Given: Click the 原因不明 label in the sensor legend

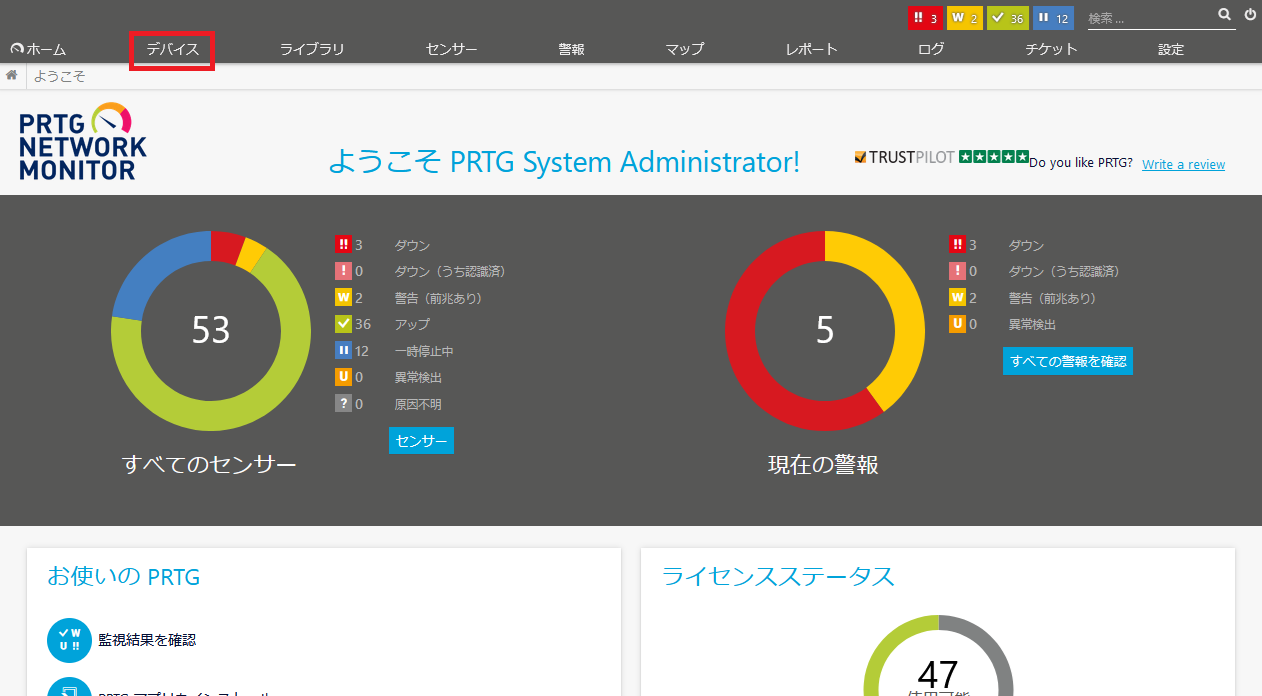Looking at the screenshot, I should tap(418, 404).
